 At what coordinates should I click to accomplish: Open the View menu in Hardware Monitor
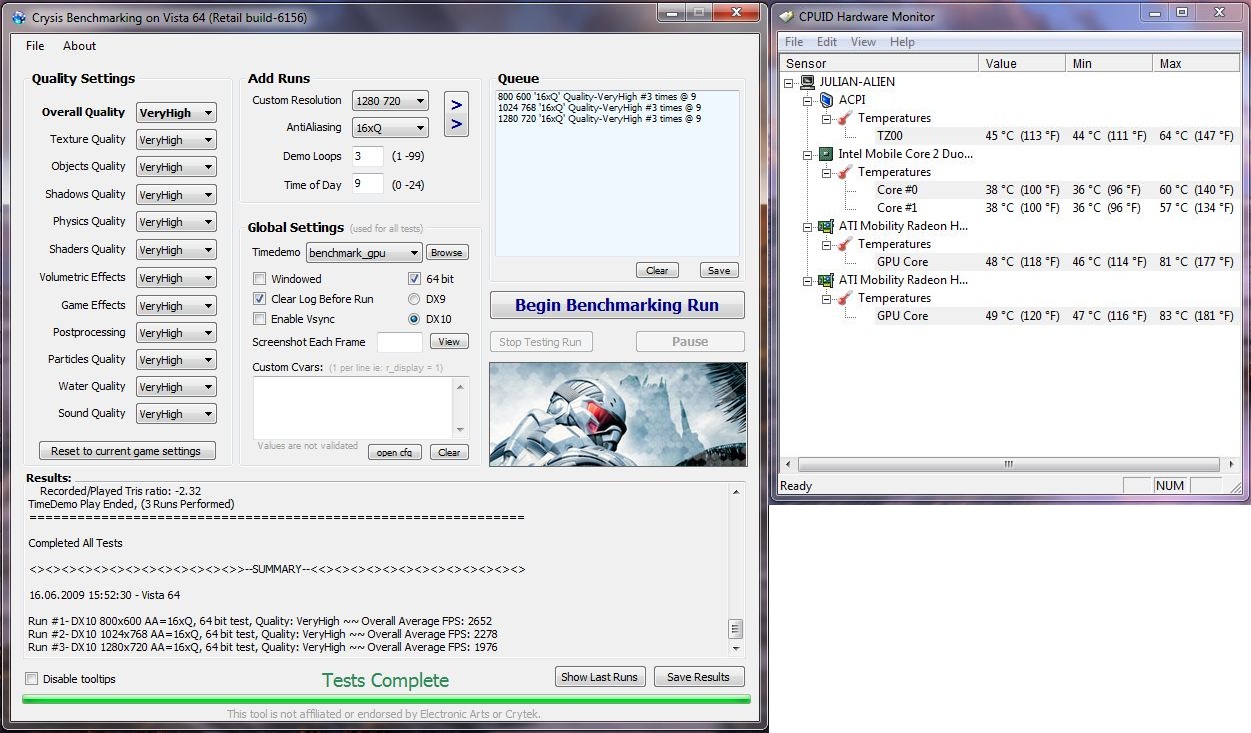864,42
